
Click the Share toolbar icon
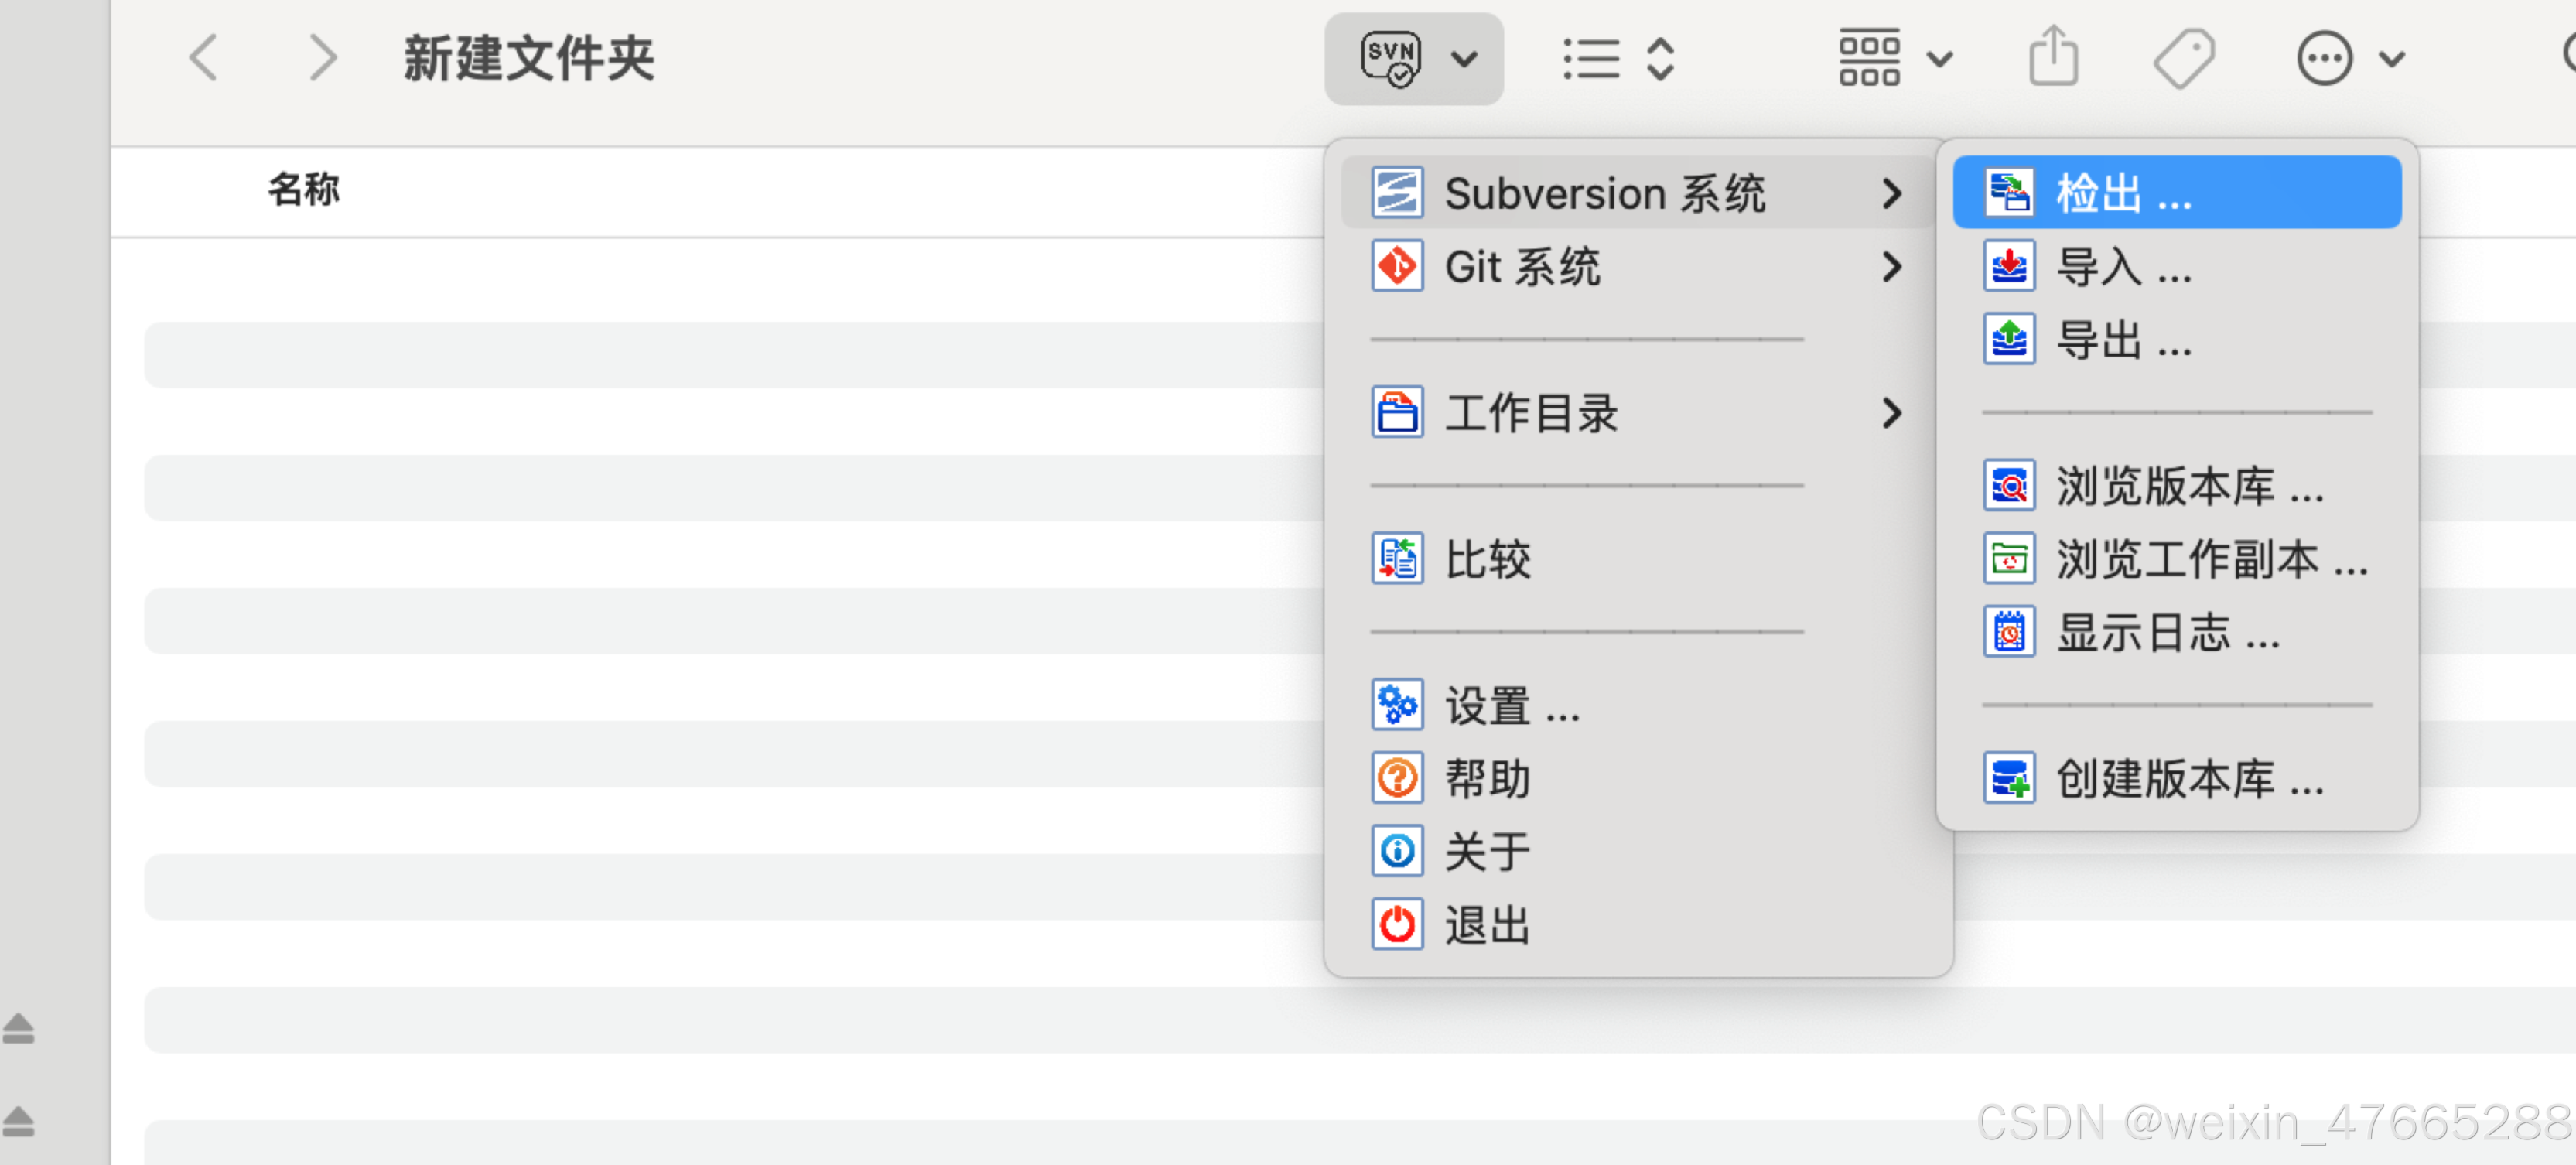point(2052,57)
